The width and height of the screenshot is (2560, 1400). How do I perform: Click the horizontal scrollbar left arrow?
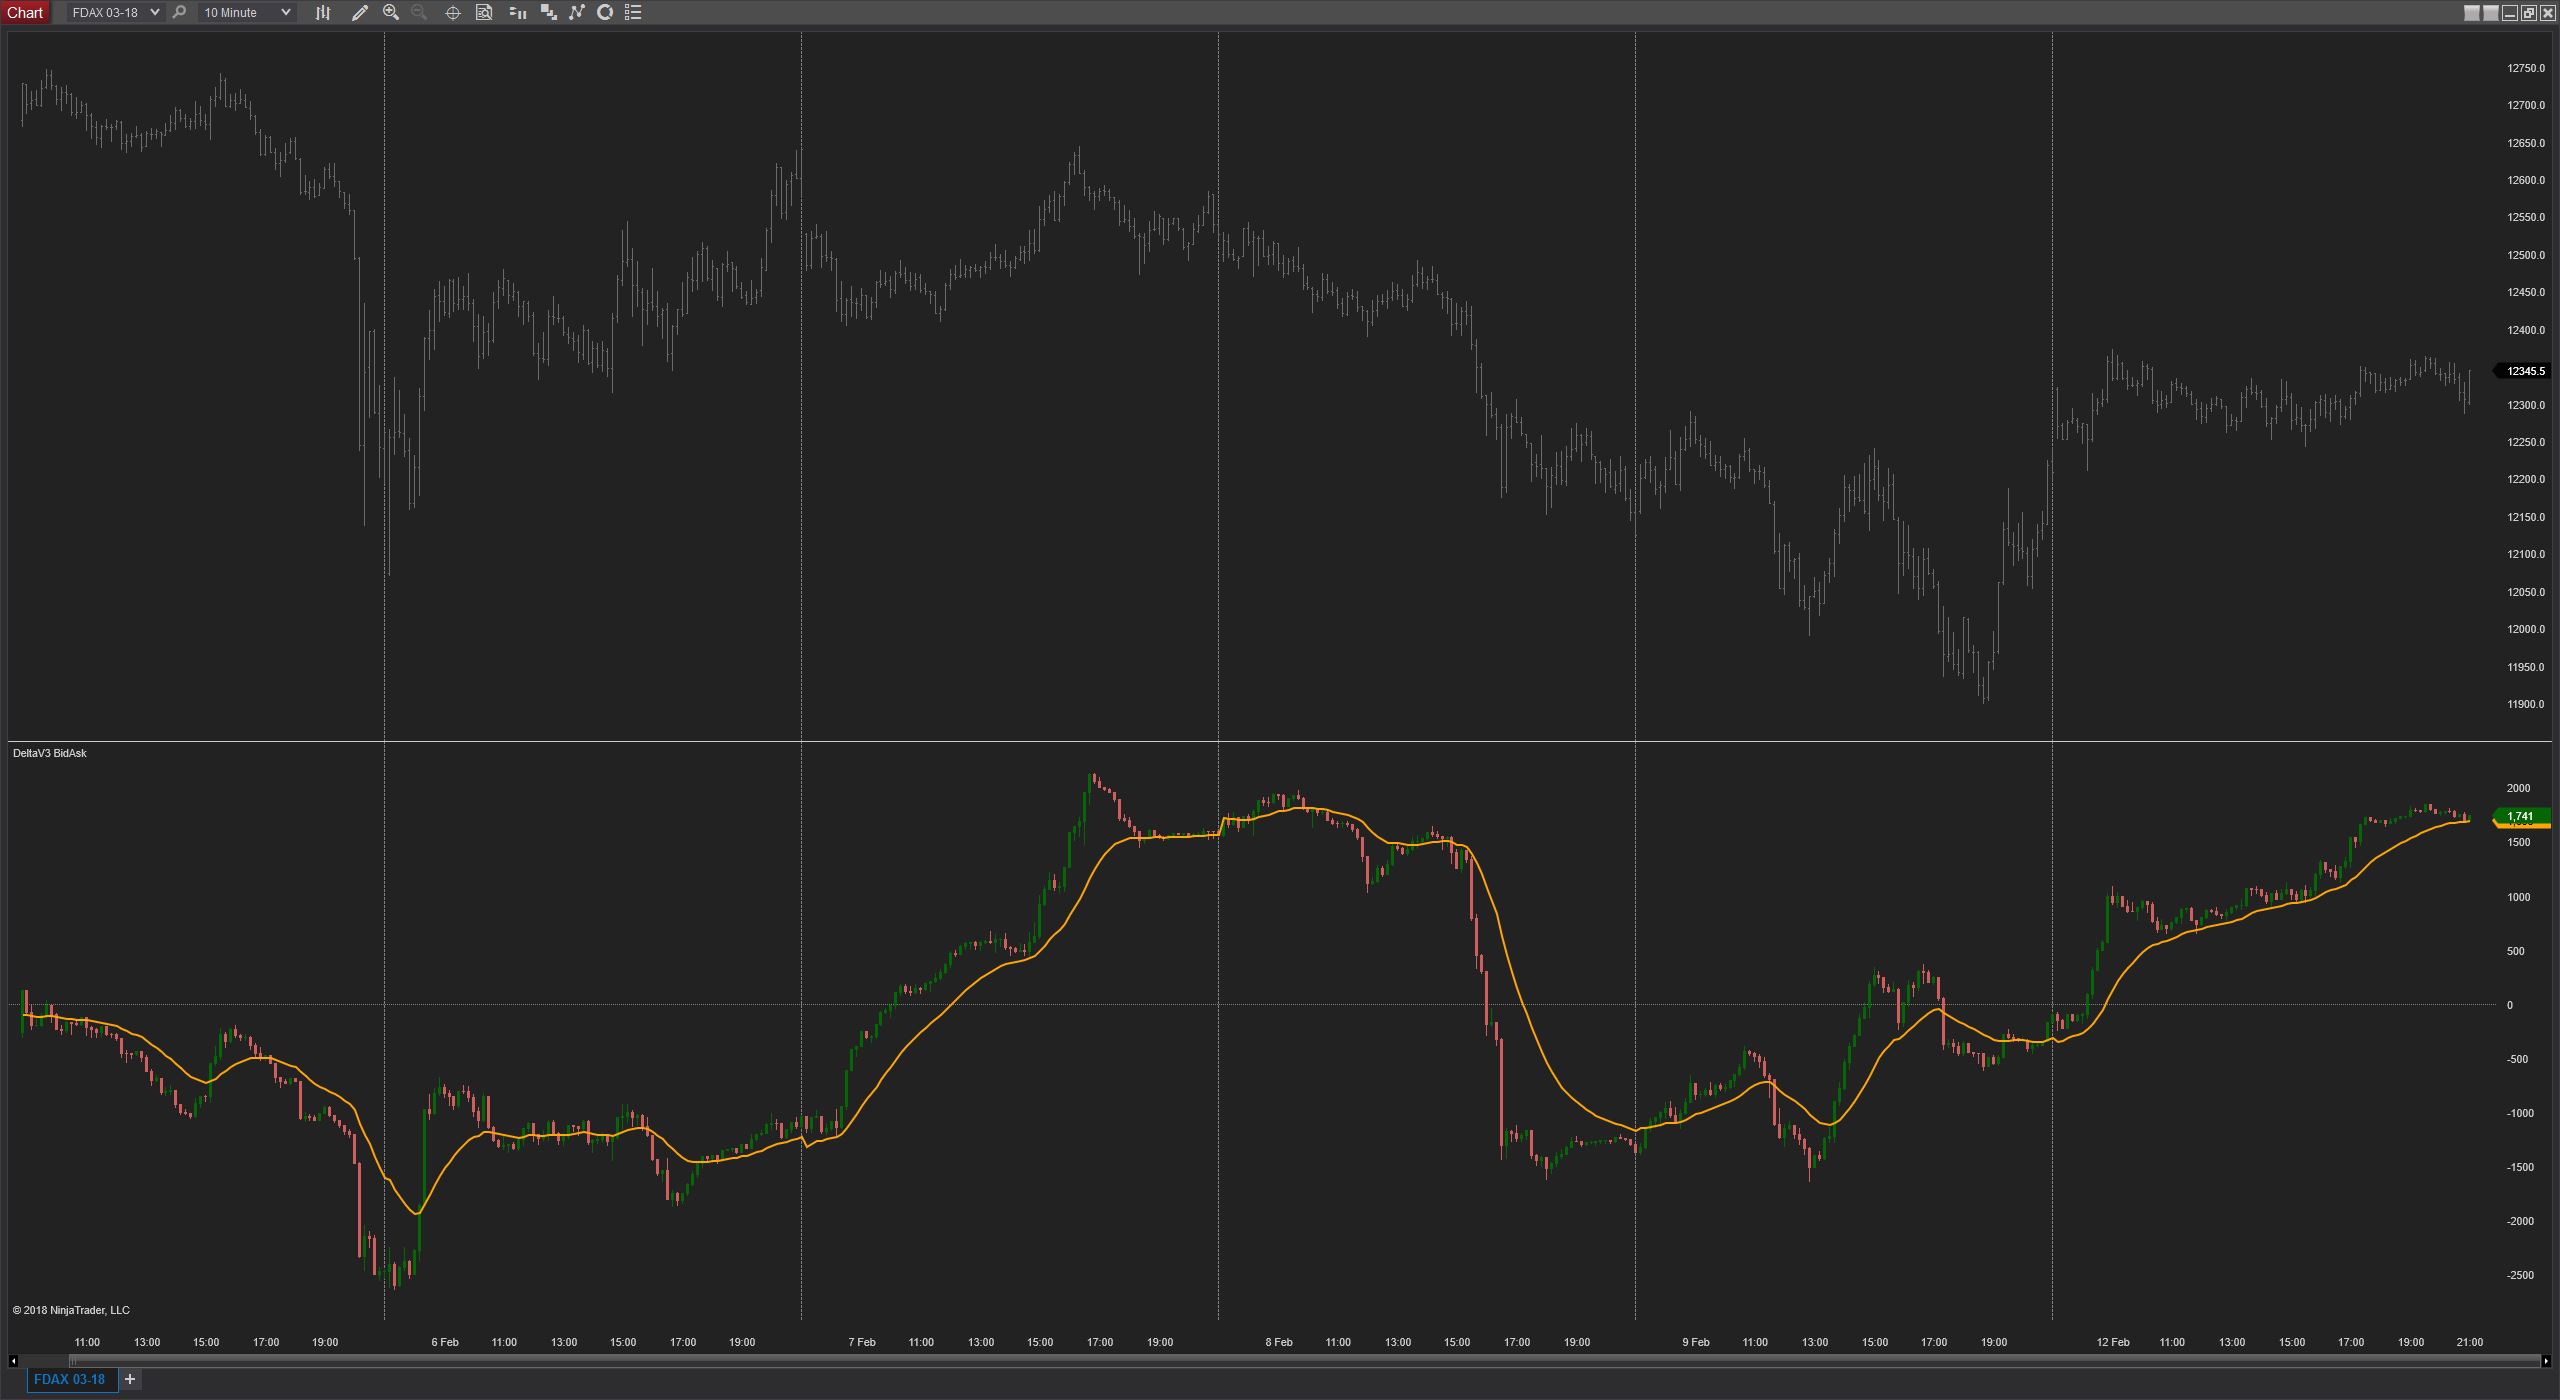pos(13,1361)
